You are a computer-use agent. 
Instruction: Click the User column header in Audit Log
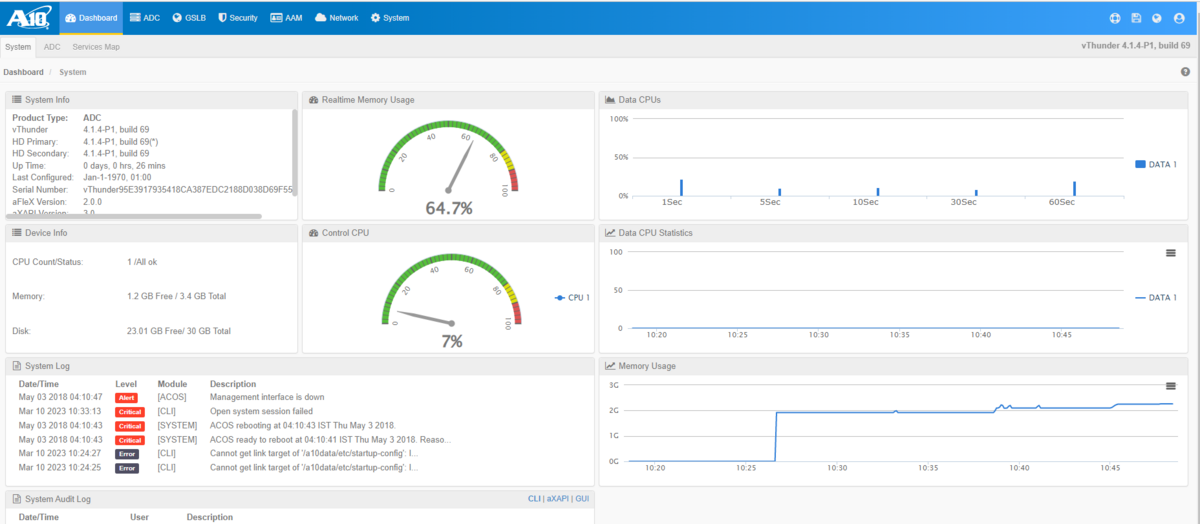tap(139, 517)
